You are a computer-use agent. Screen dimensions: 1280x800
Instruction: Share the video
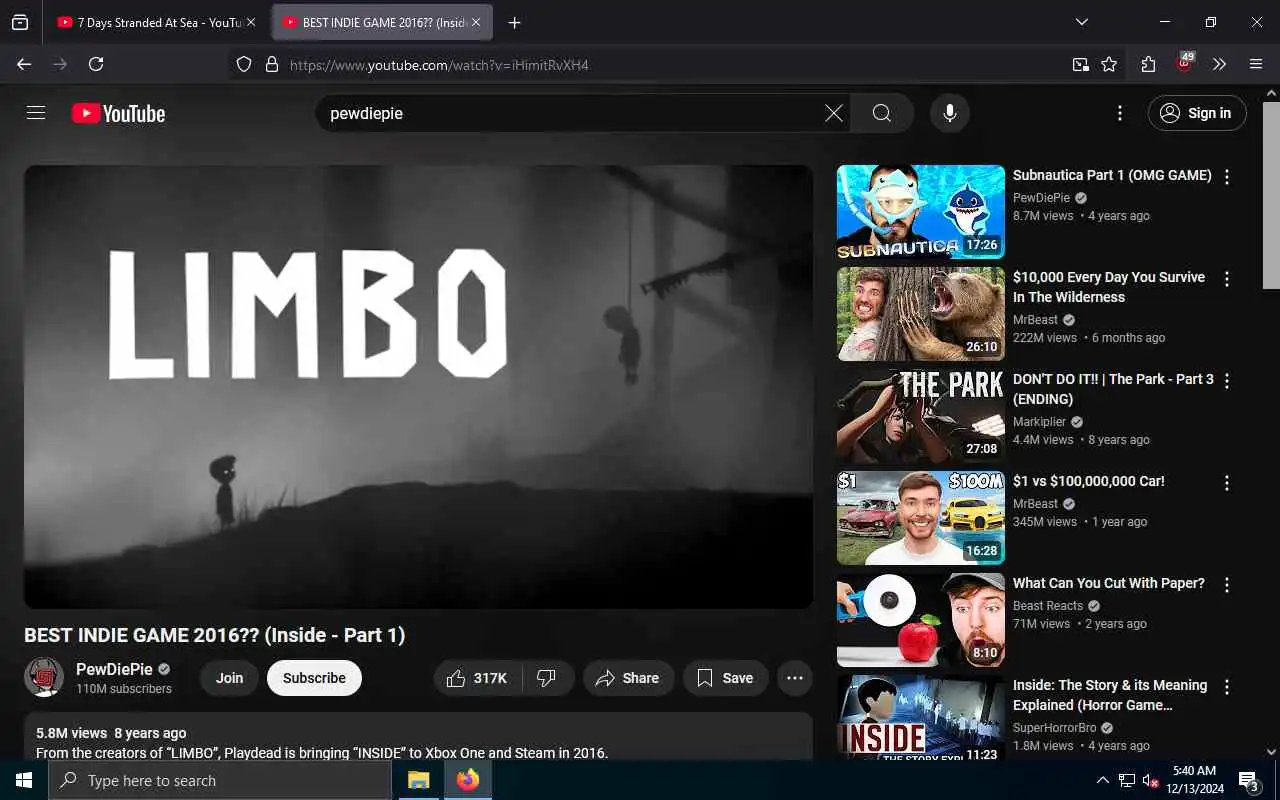(629, 678)
